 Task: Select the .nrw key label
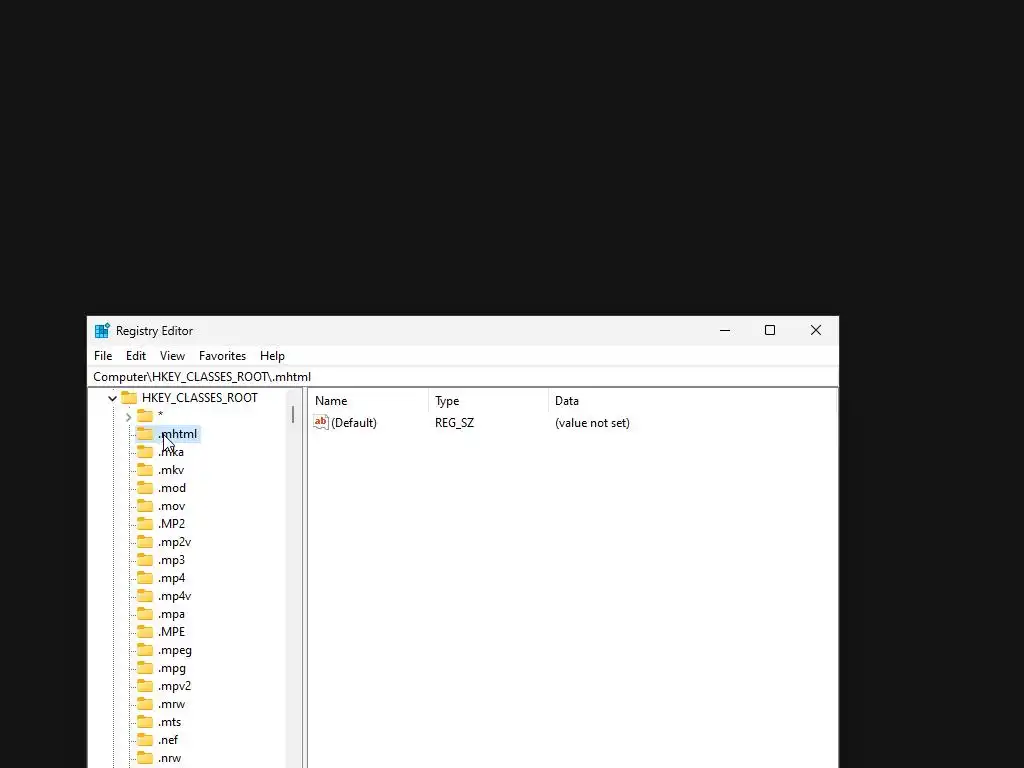coord(170,758)
